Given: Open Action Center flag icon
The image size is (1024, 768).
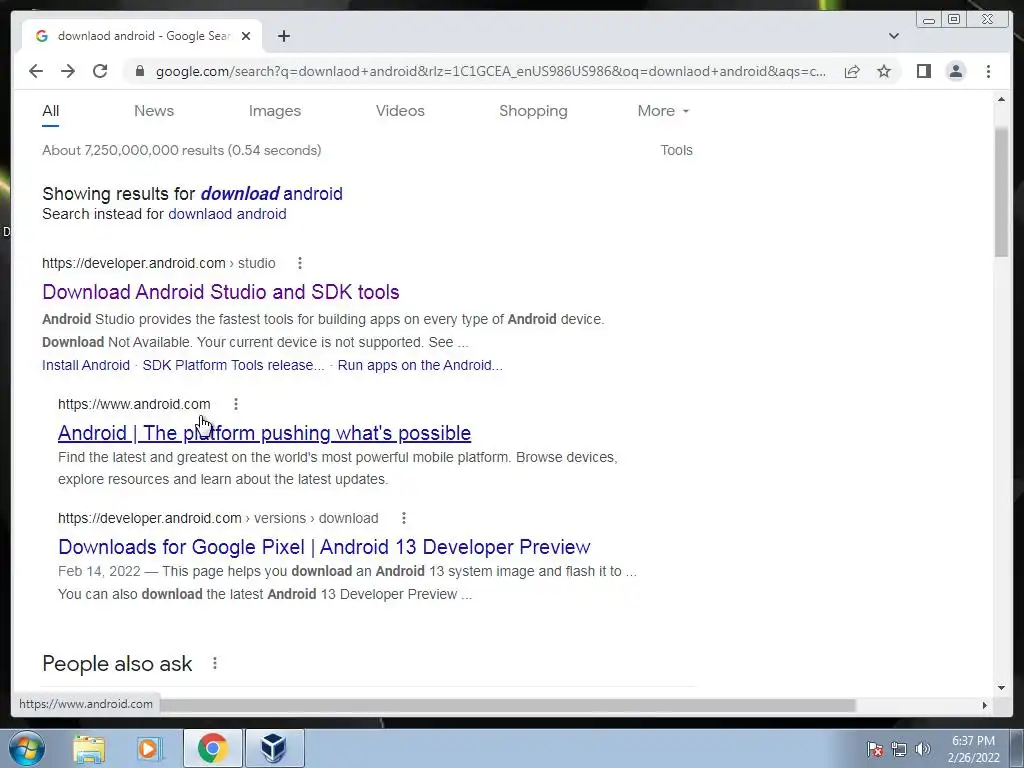Looking at the screenshot, I should click(874, 749).
